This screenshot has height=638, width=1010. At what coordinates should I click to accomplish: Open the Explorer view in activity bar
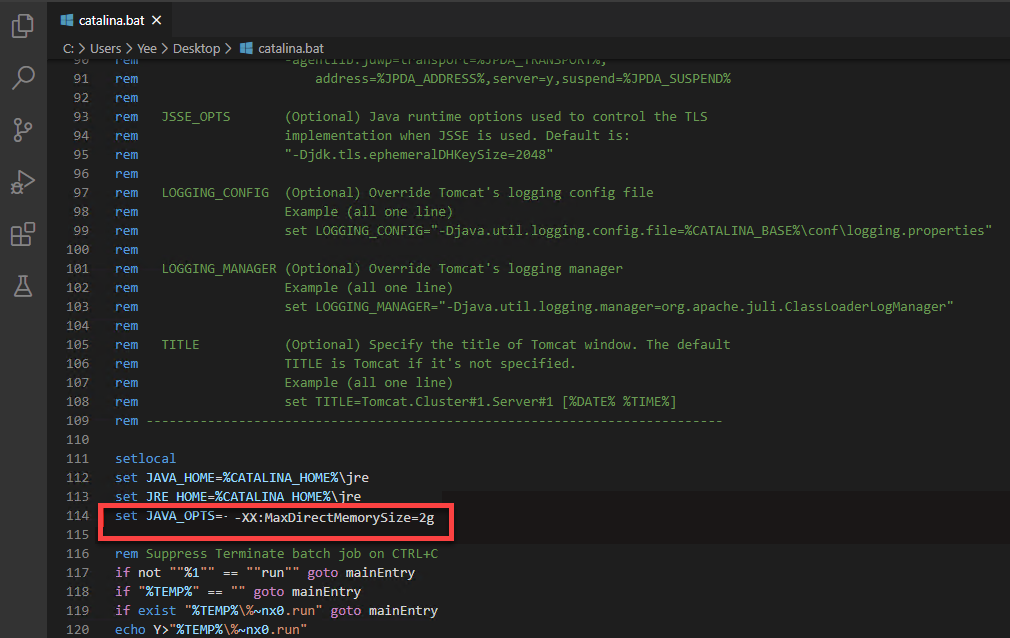point(23,26)
